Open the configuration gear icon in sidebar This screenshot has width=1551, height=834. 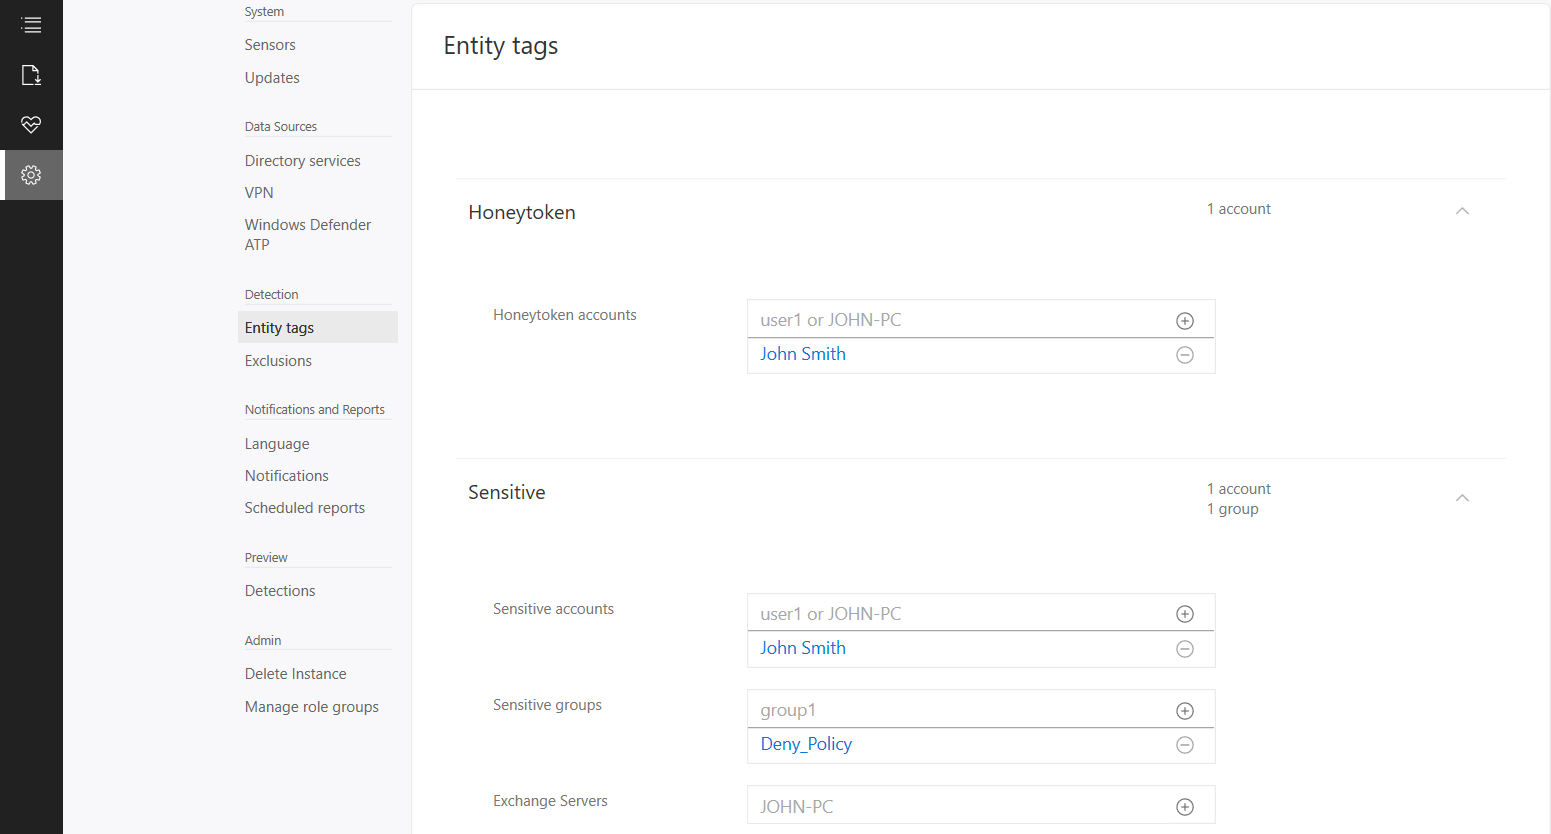31,175
